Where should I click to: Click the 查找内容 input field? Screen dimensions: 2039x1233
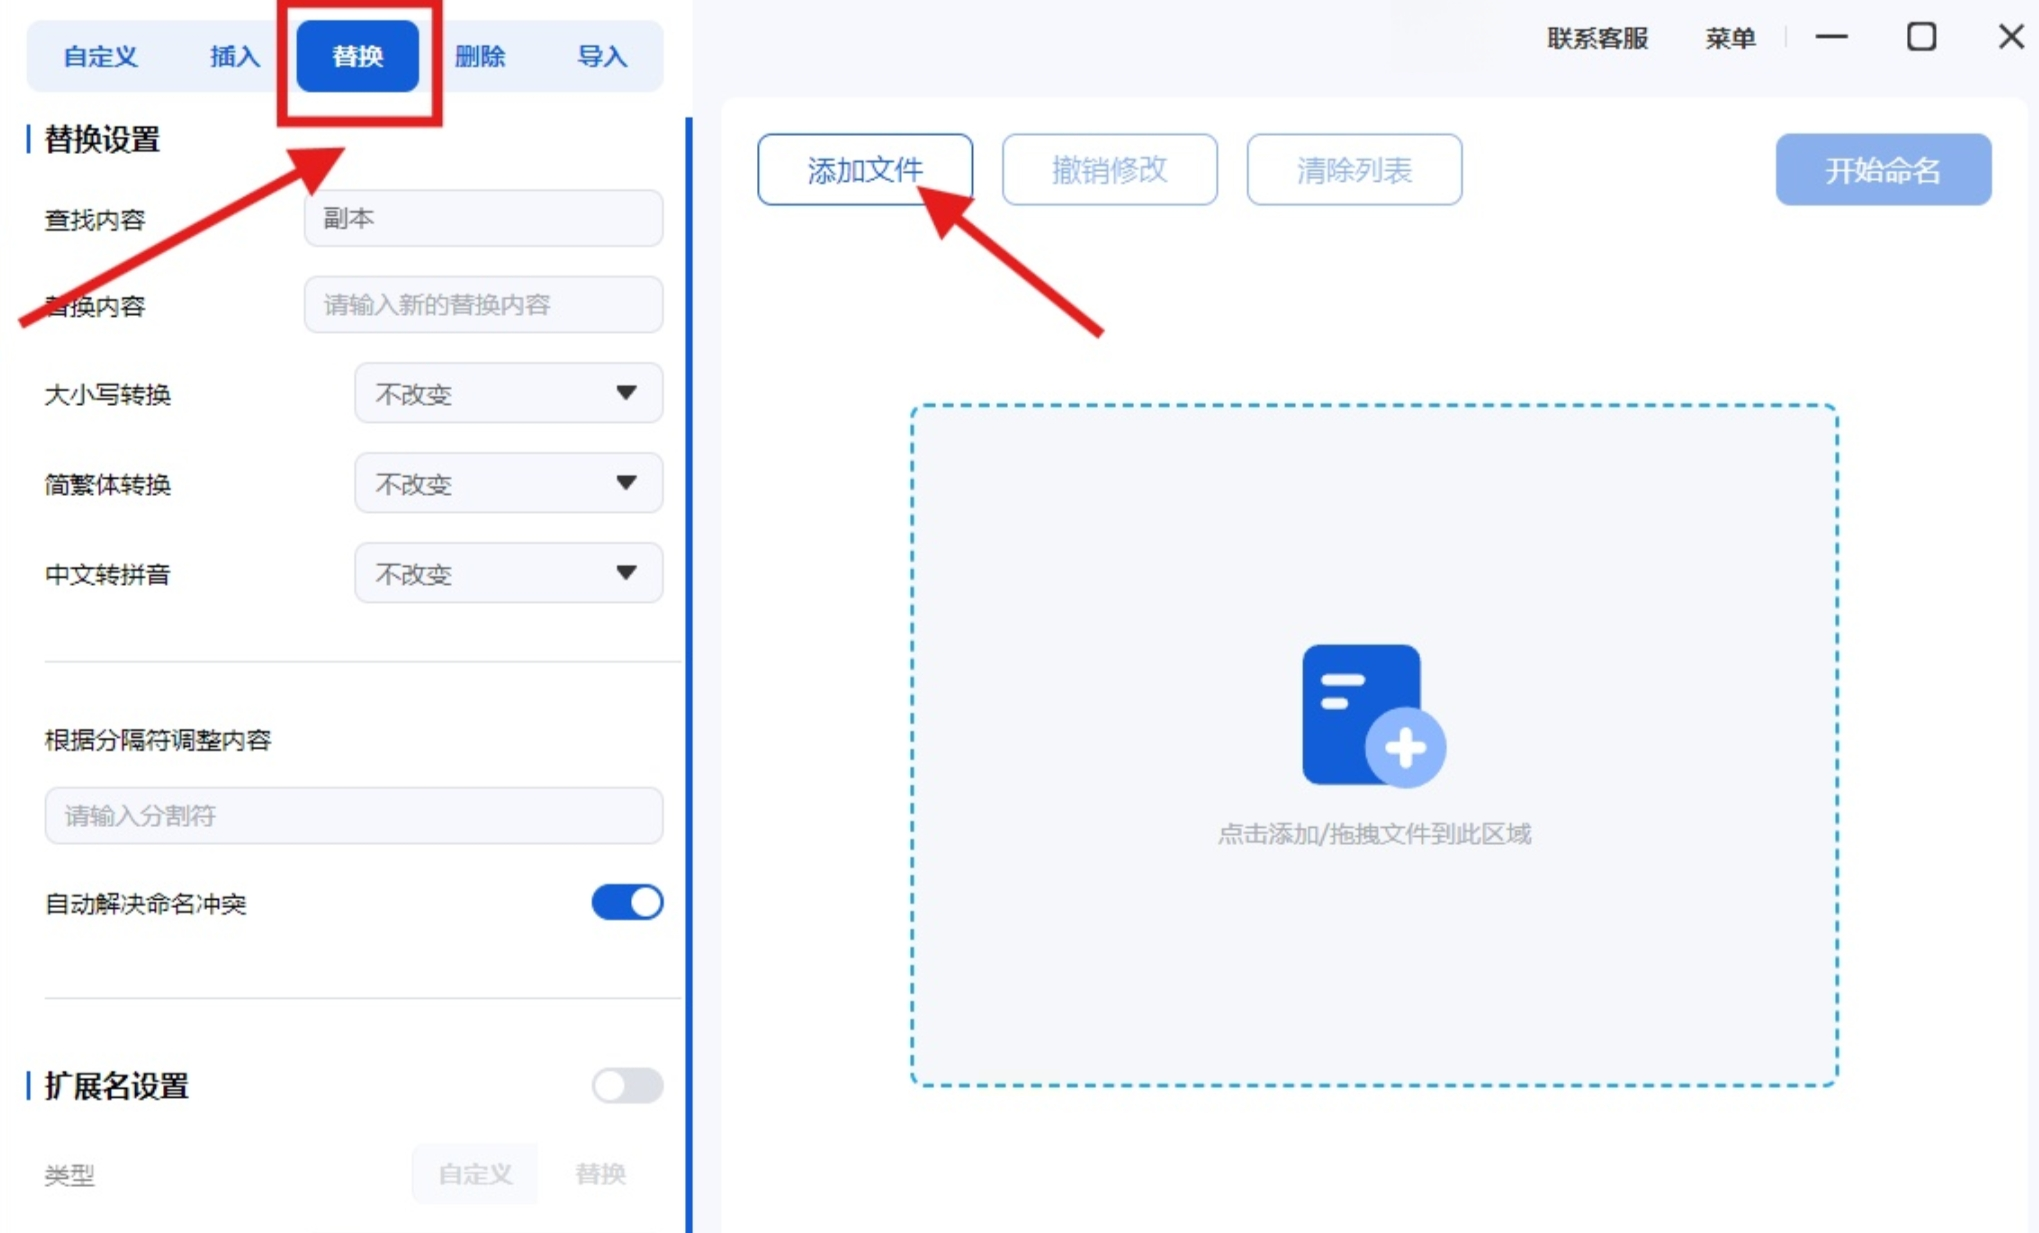[483, 218]
